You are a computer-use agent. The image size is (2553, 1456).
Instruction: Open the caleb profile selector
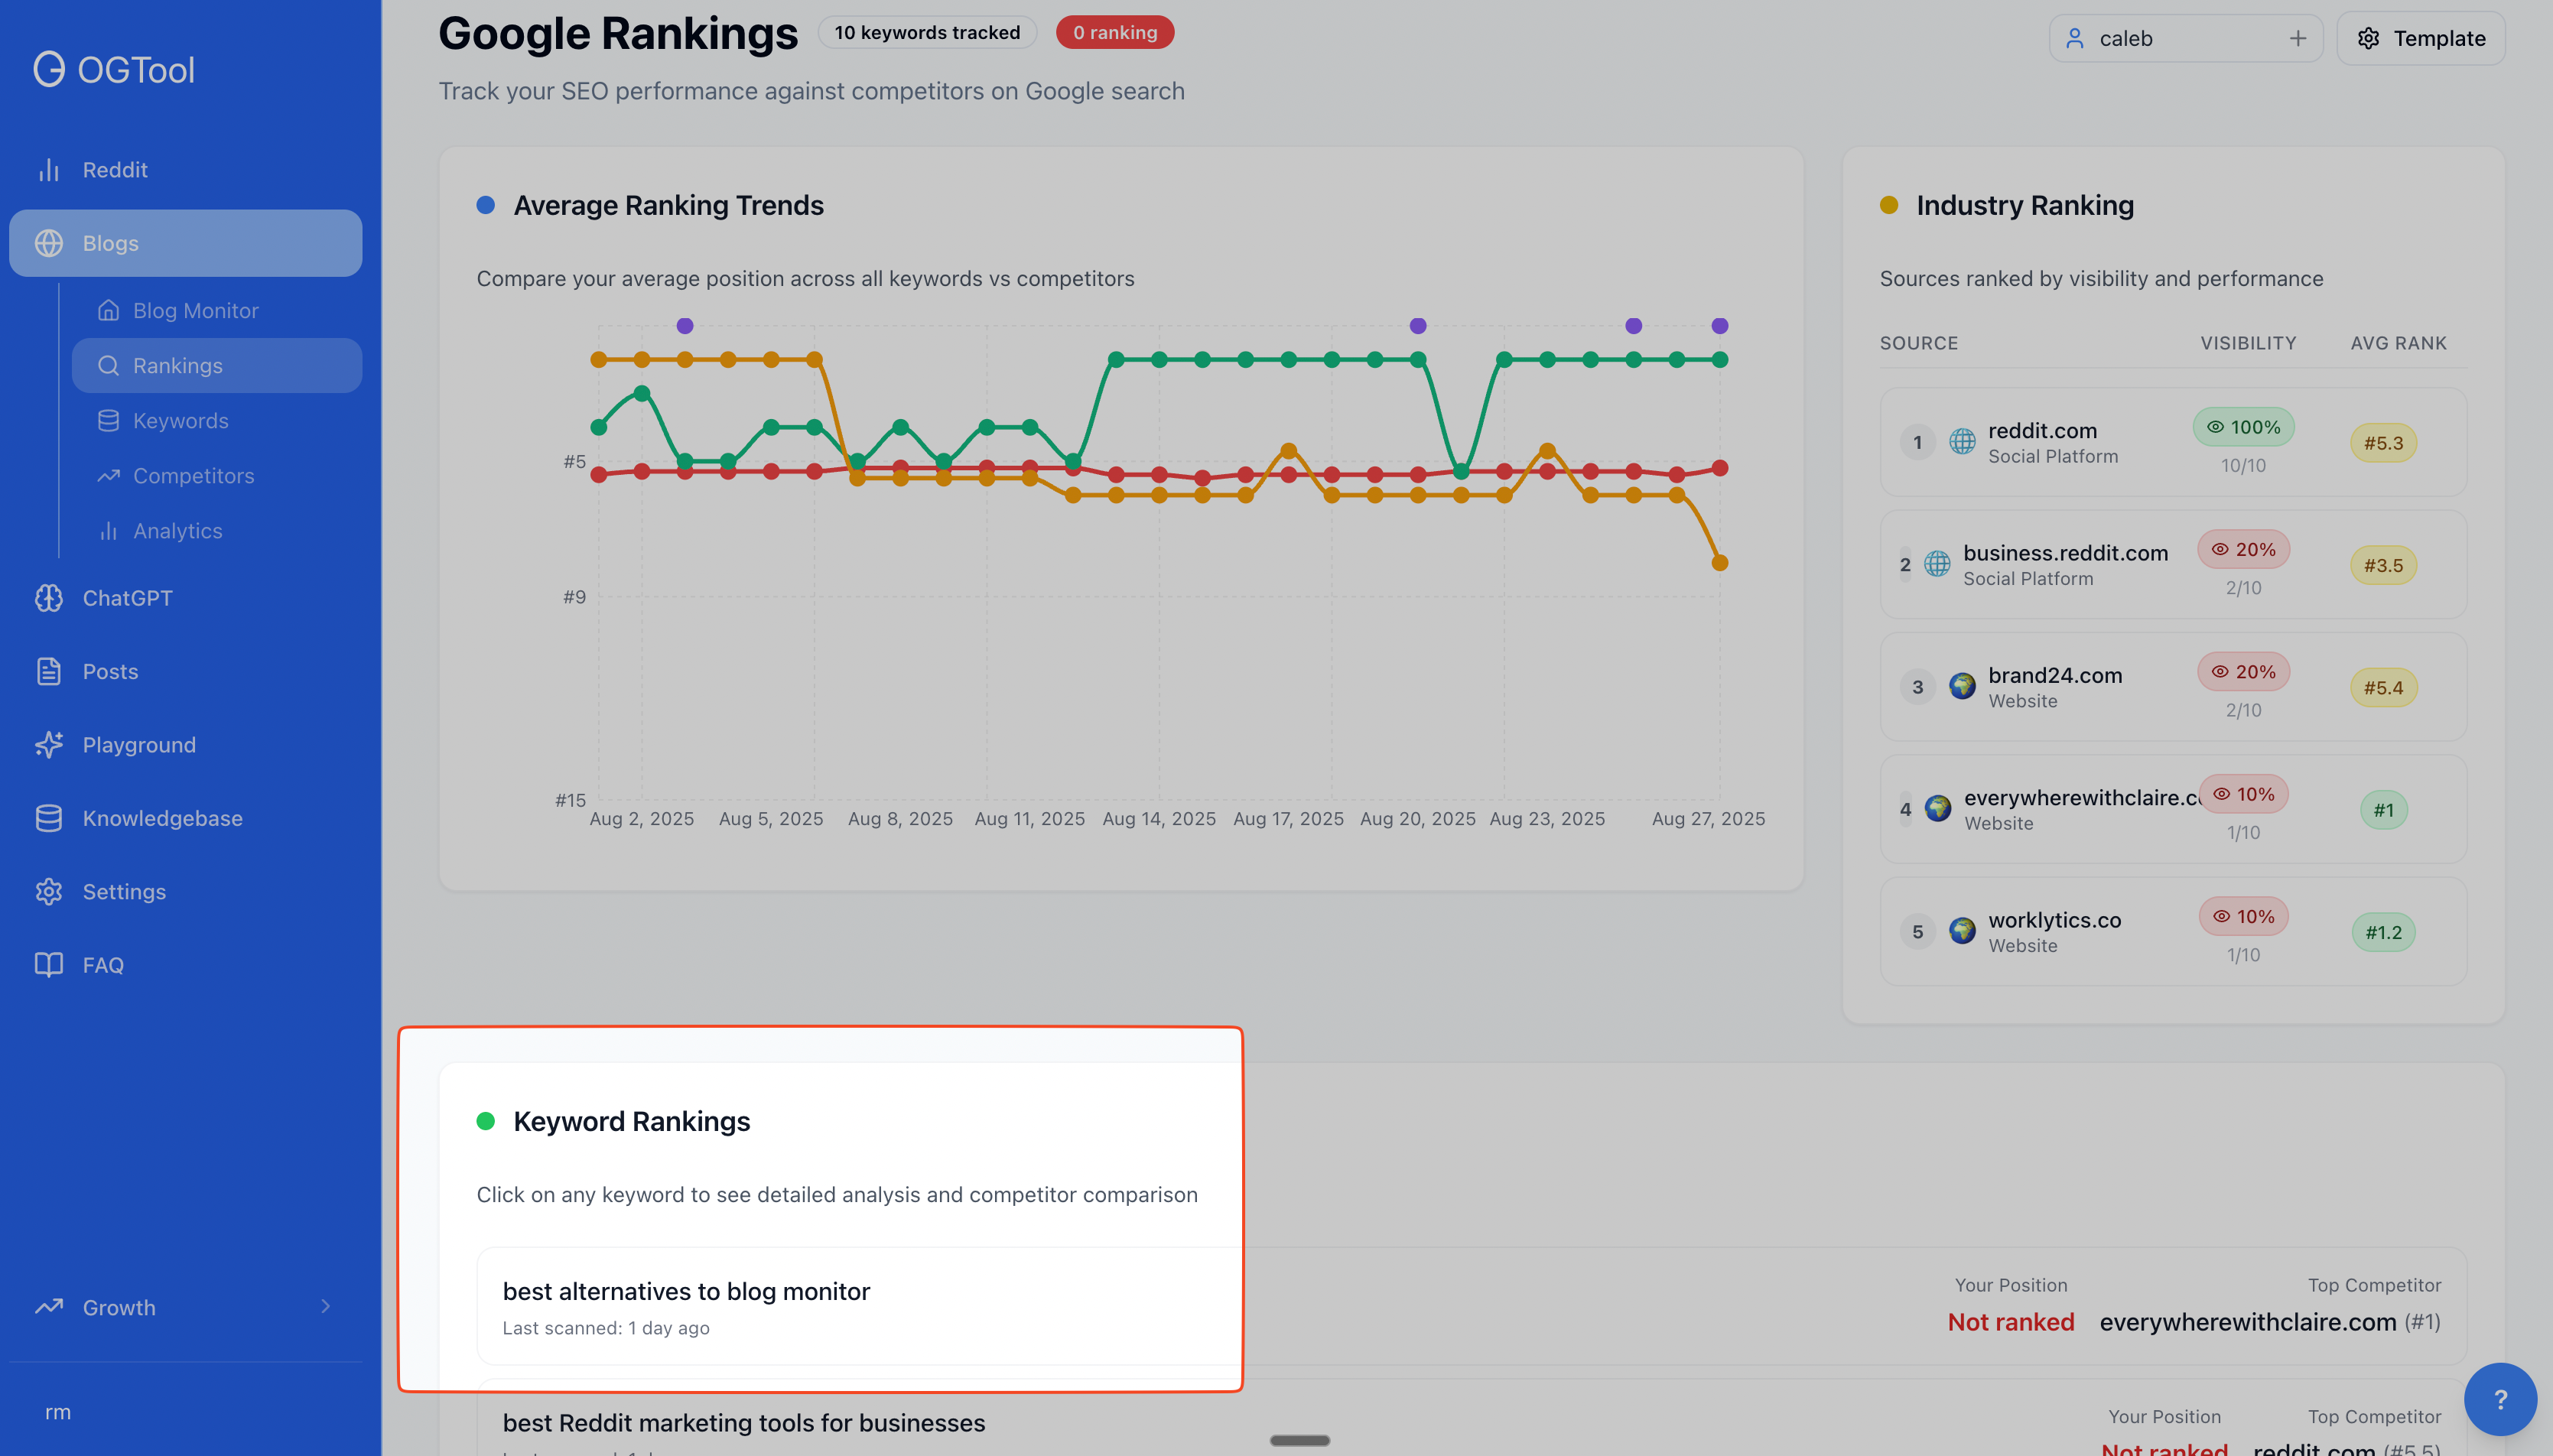click(x=2186, y=38)
